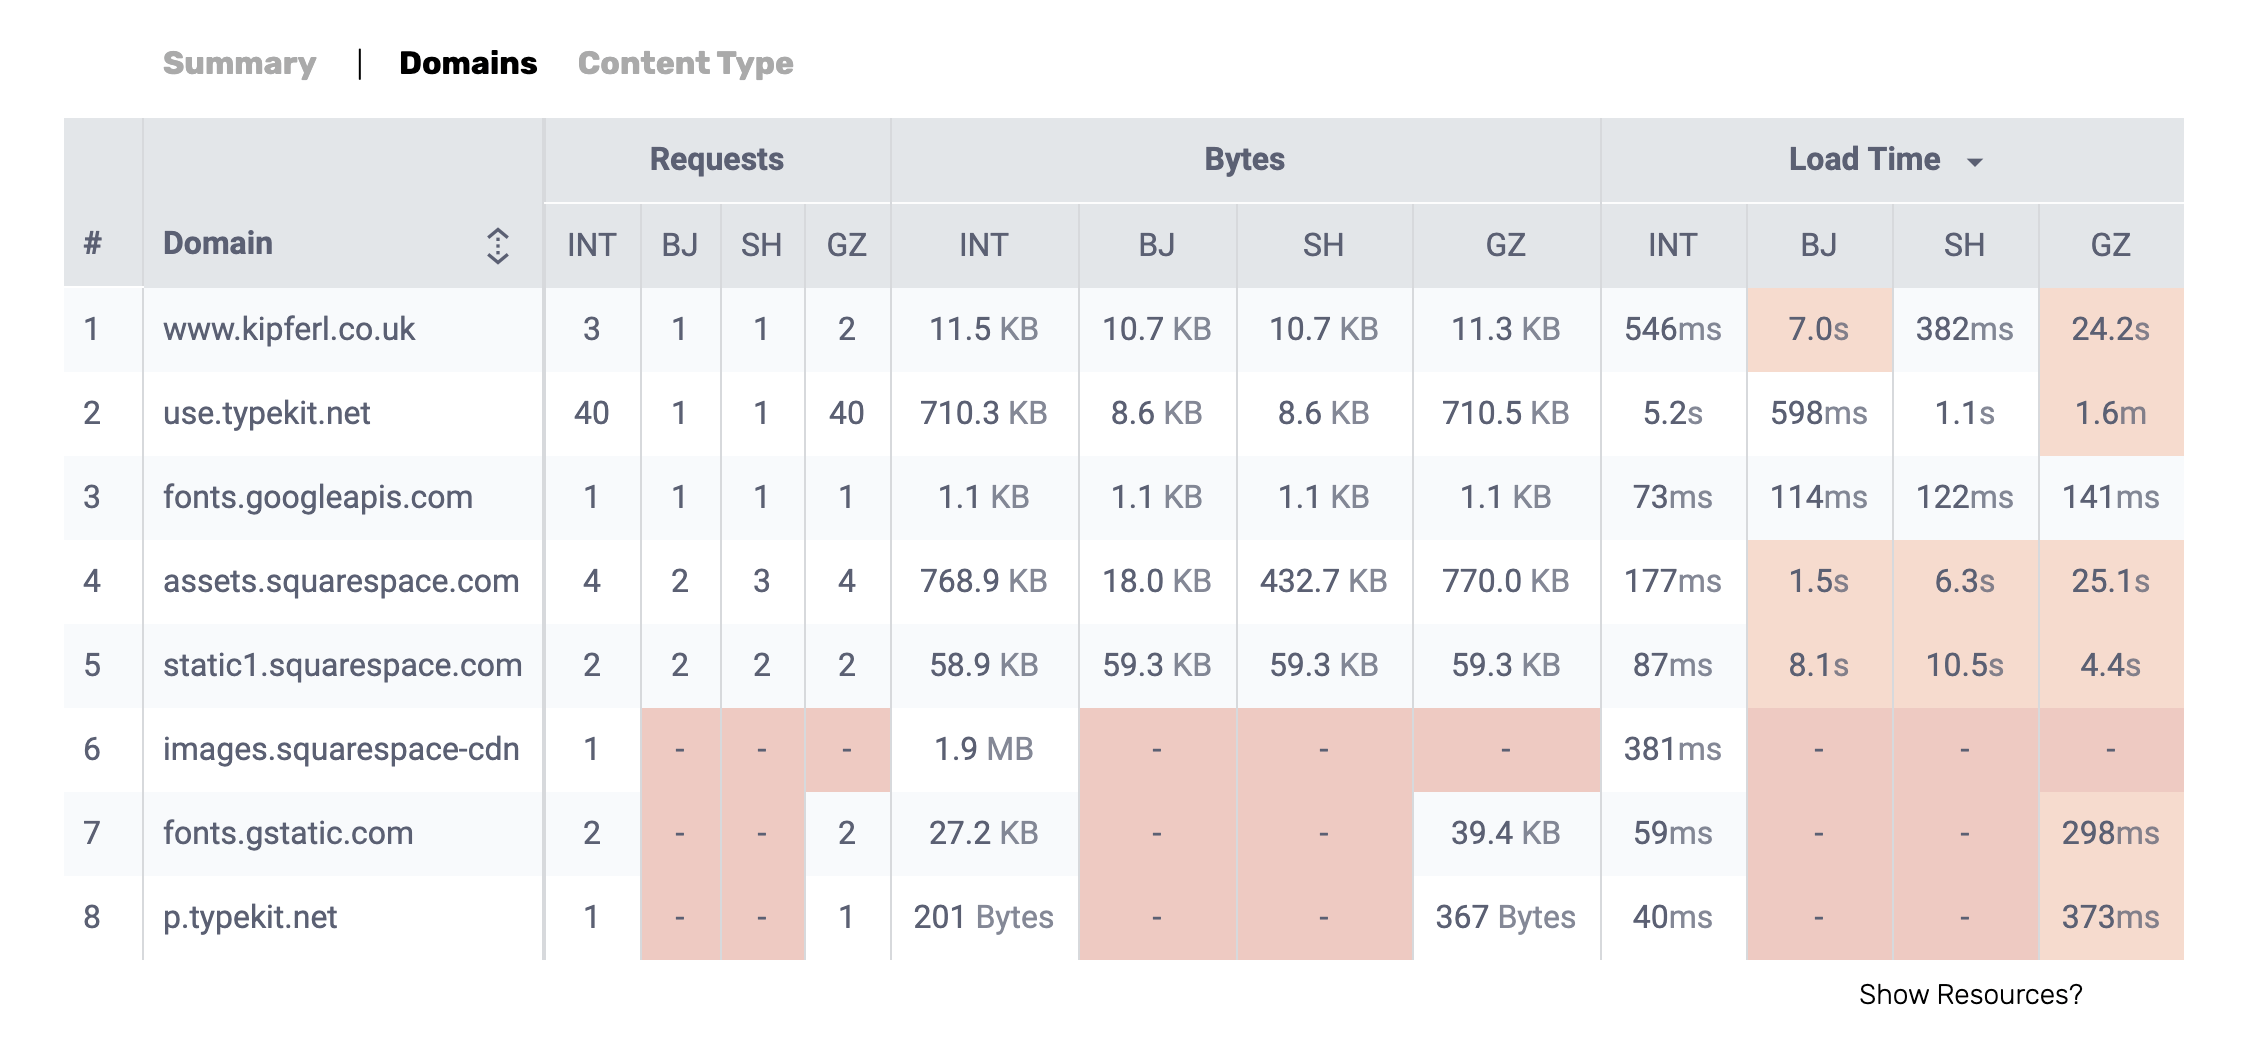Click the 58.9 KB bytes cell
Screen dimensions: 2260x1060
click(984, 665)
